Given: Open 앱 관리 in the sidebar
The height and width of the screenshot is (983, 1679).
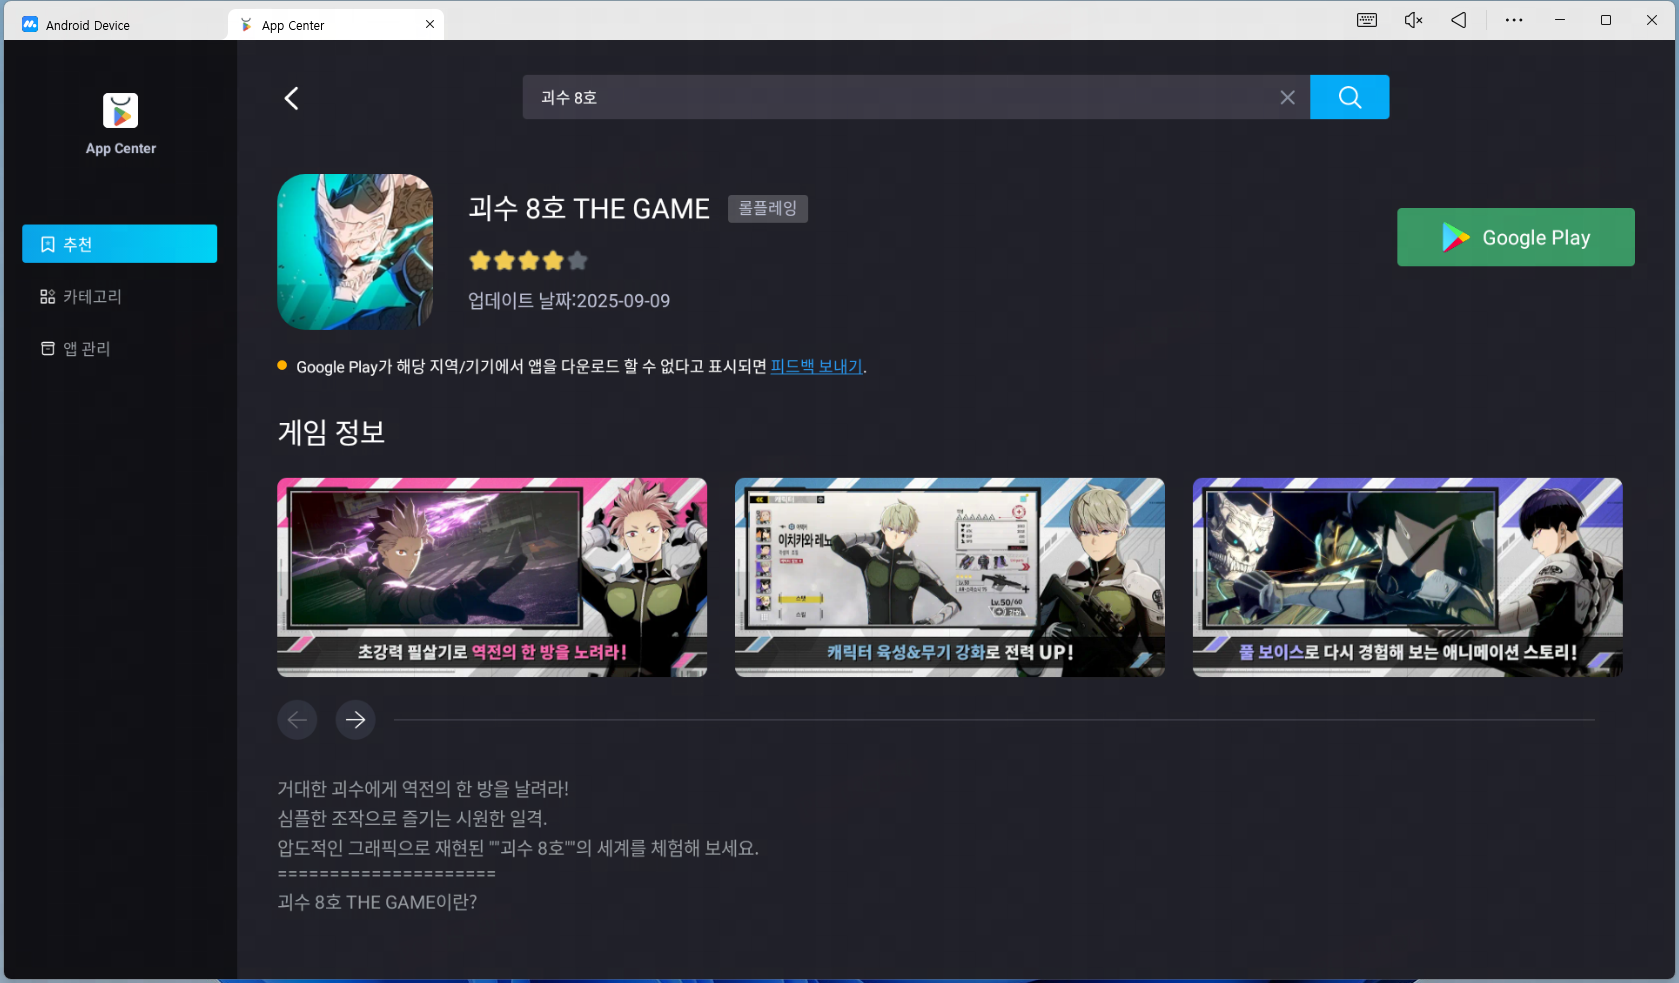Looking at the screenshot, I should [x=120, y=348].
